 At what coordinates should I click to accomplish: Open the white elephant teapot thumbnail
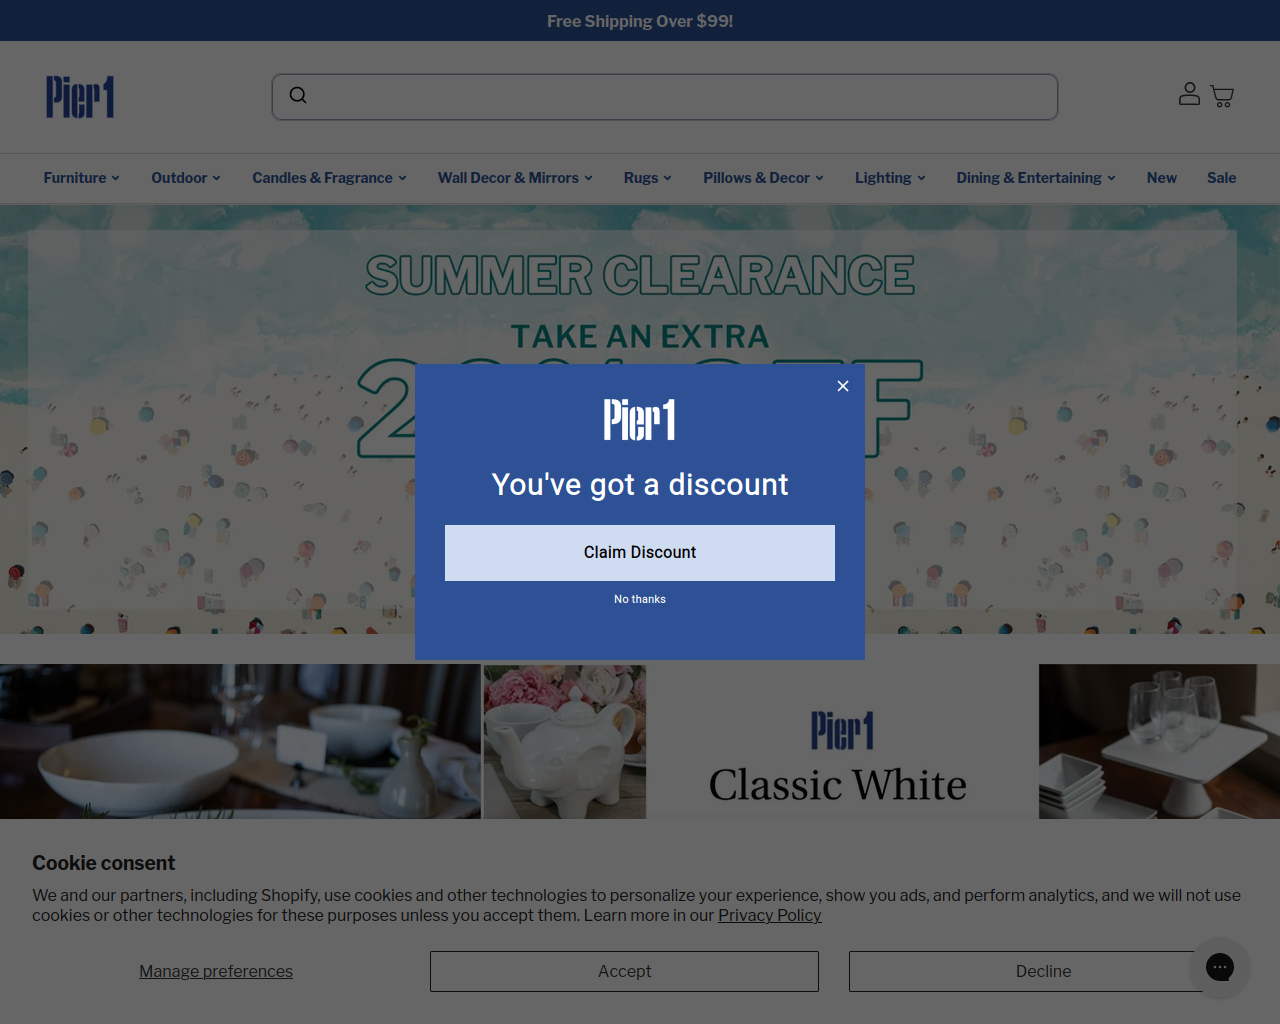[x=565, y=741]
